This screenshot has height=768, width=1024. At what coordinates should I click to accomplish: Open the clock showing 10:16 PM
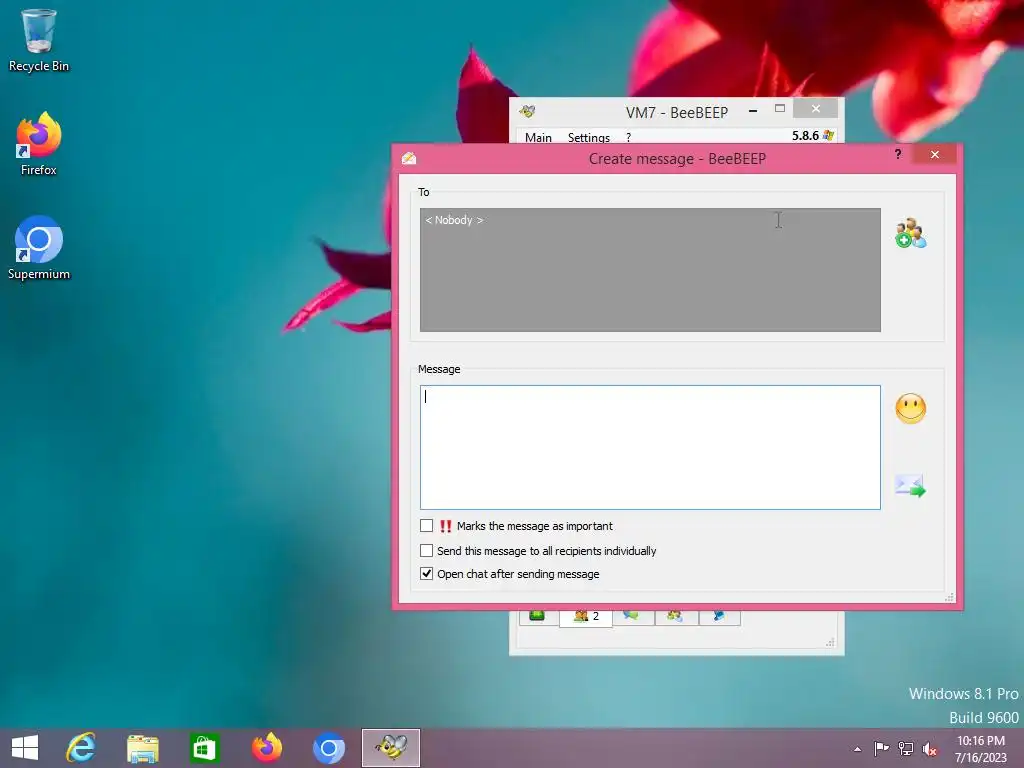click(981, 748)
